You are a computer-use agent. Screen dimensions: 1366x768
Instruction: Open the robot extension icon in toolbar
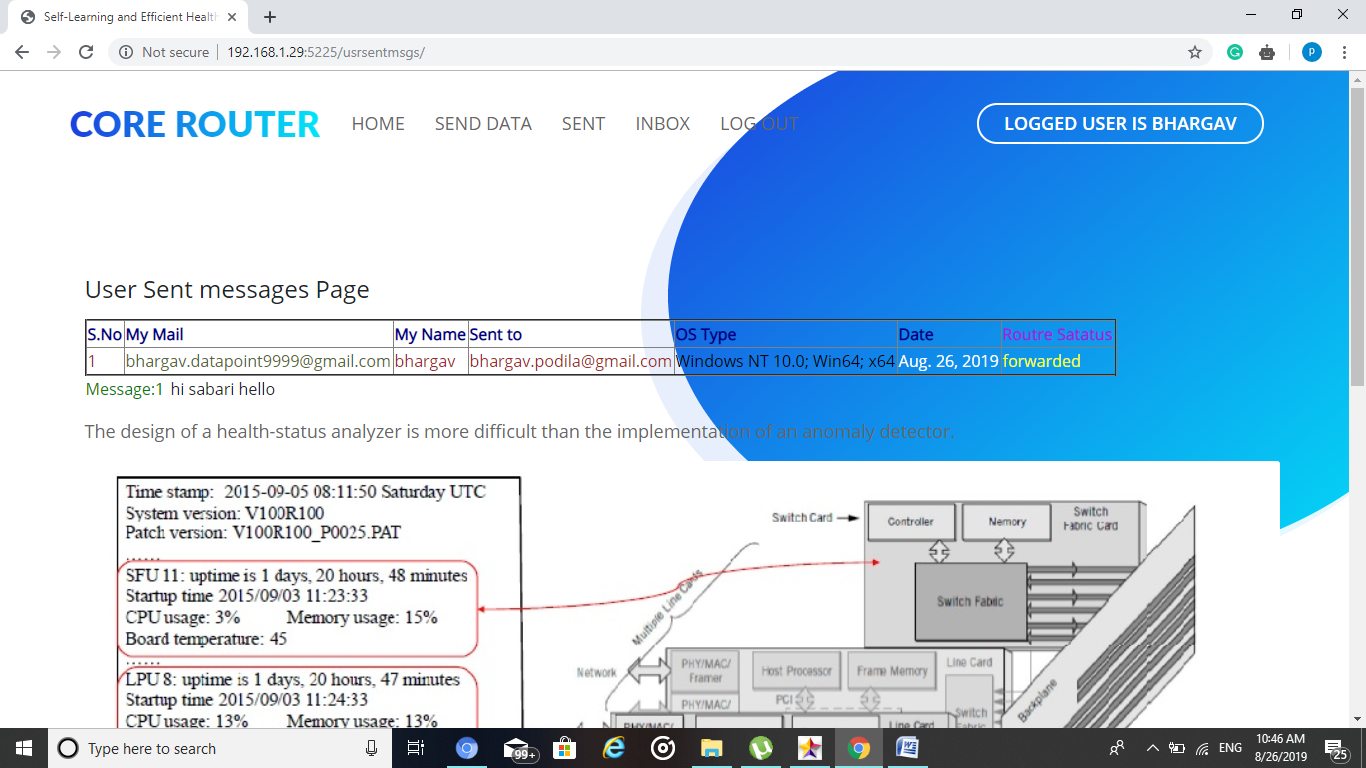pyautogui.click(x=1267, y=52)
